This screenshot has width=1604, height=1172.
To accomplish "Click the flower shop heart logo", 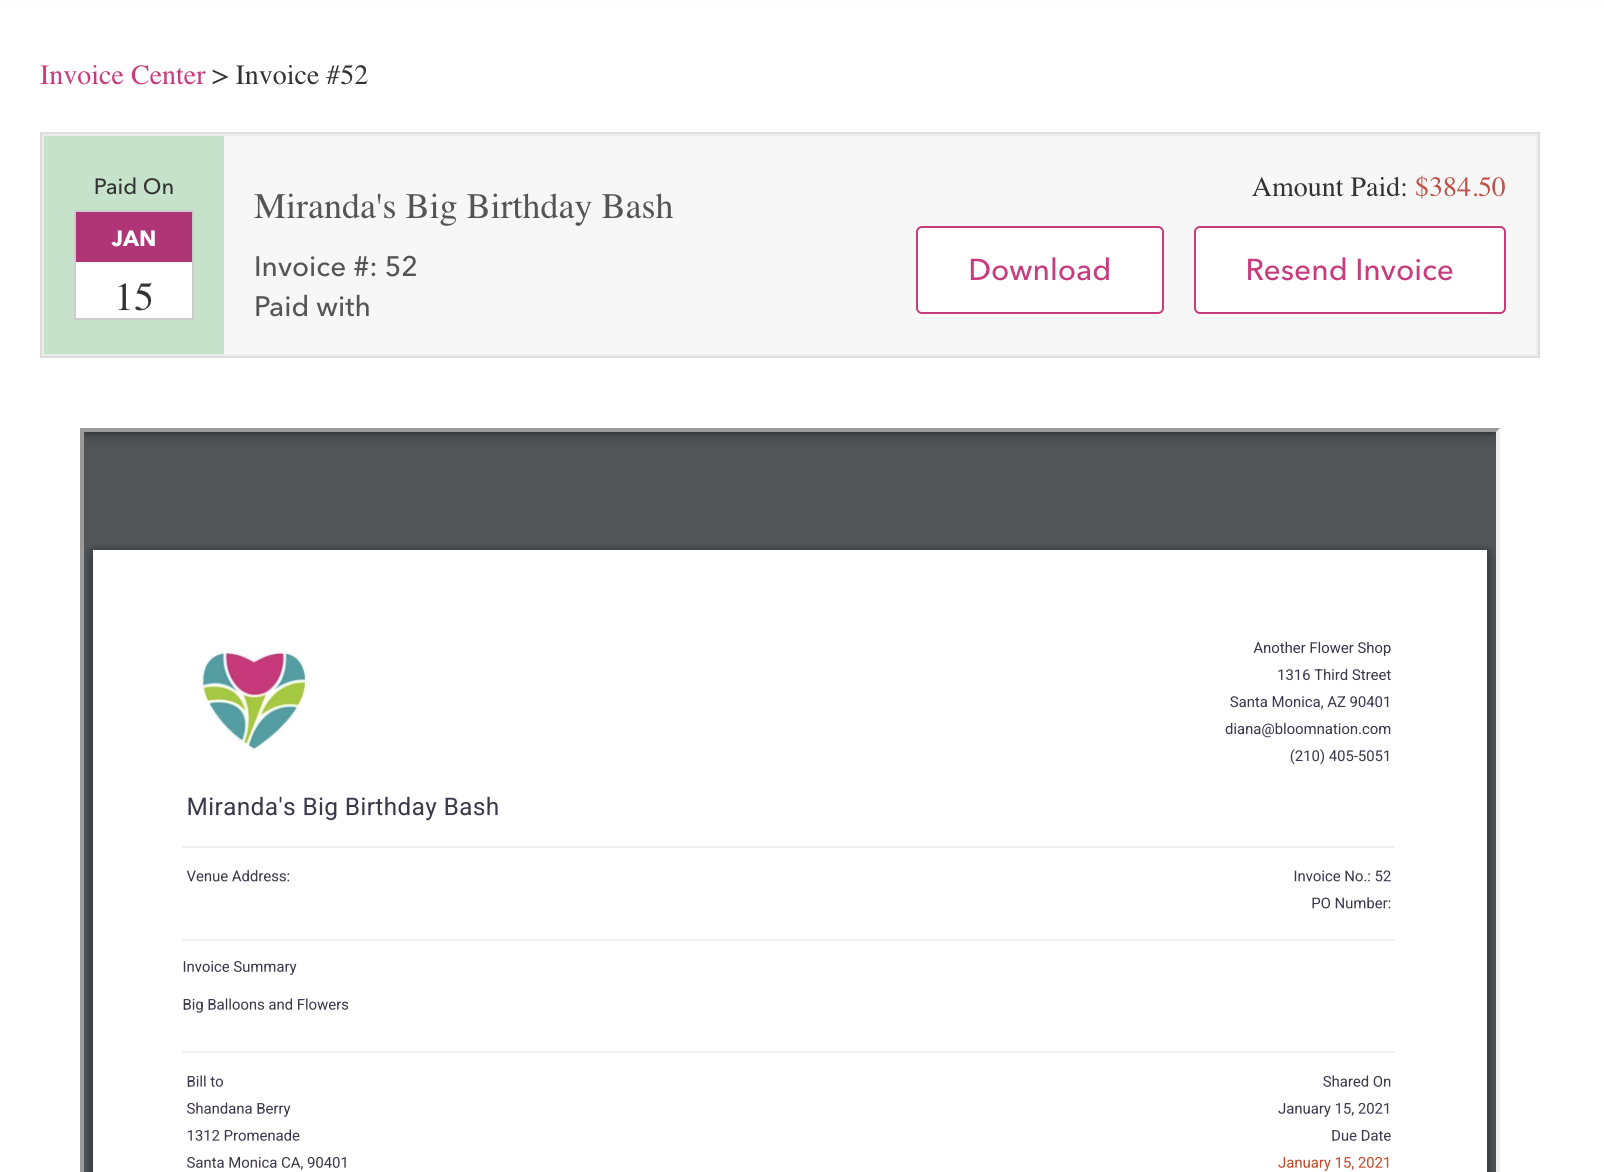I will point(254,700).
